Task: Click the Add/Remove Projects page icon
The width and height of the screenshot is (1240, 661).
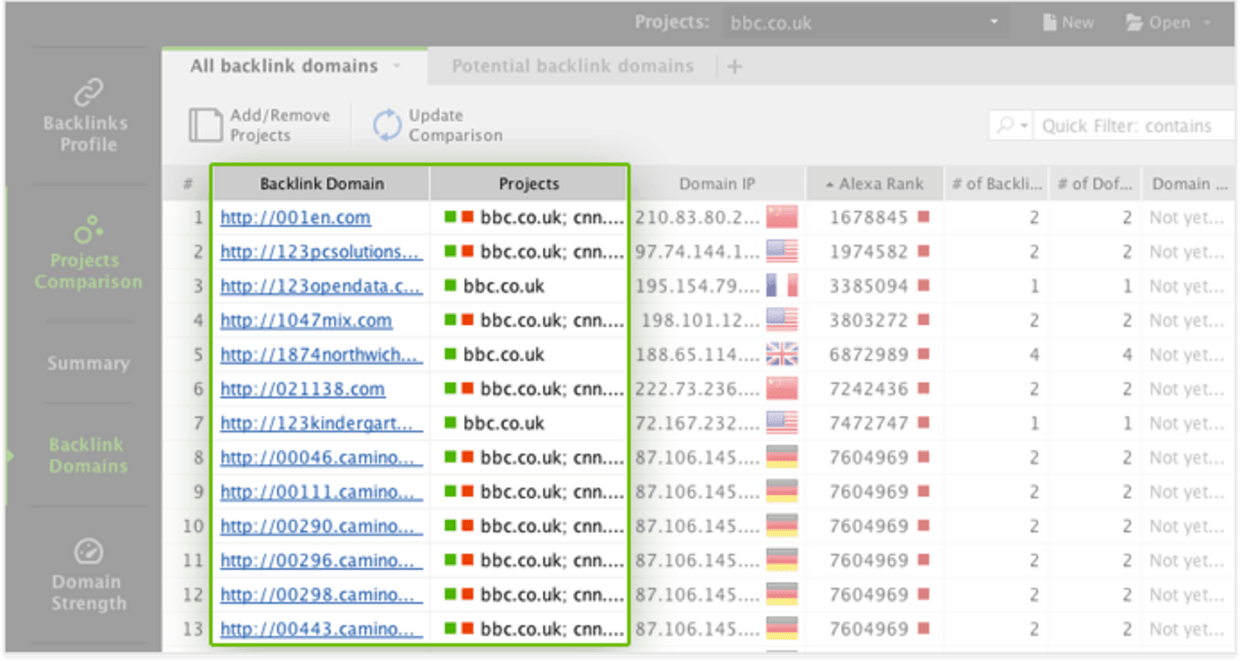Action: pos(205,125)
